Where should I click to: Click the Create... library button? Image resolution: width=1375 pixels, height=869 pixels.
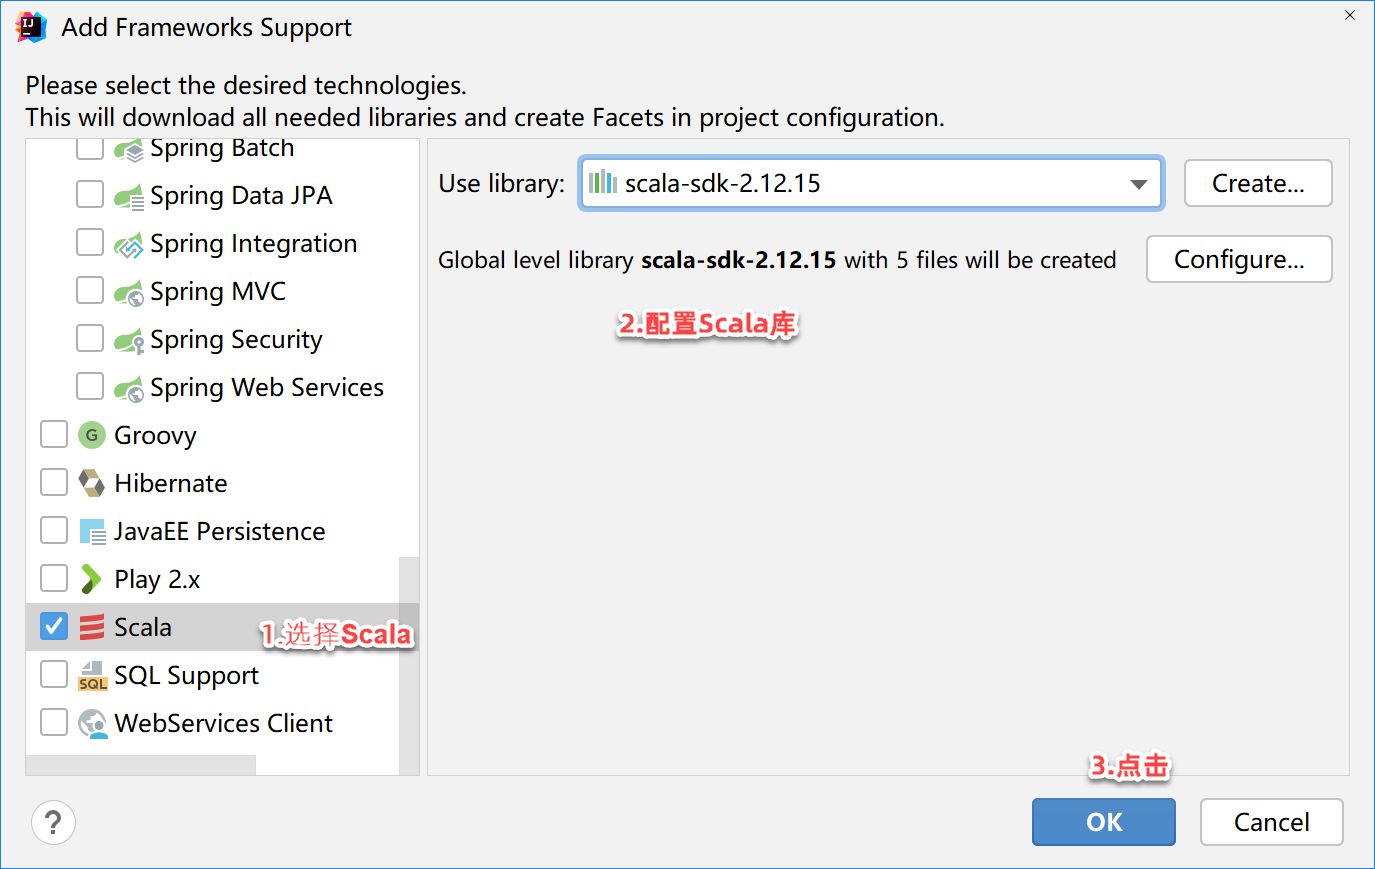pos(1258,183)
